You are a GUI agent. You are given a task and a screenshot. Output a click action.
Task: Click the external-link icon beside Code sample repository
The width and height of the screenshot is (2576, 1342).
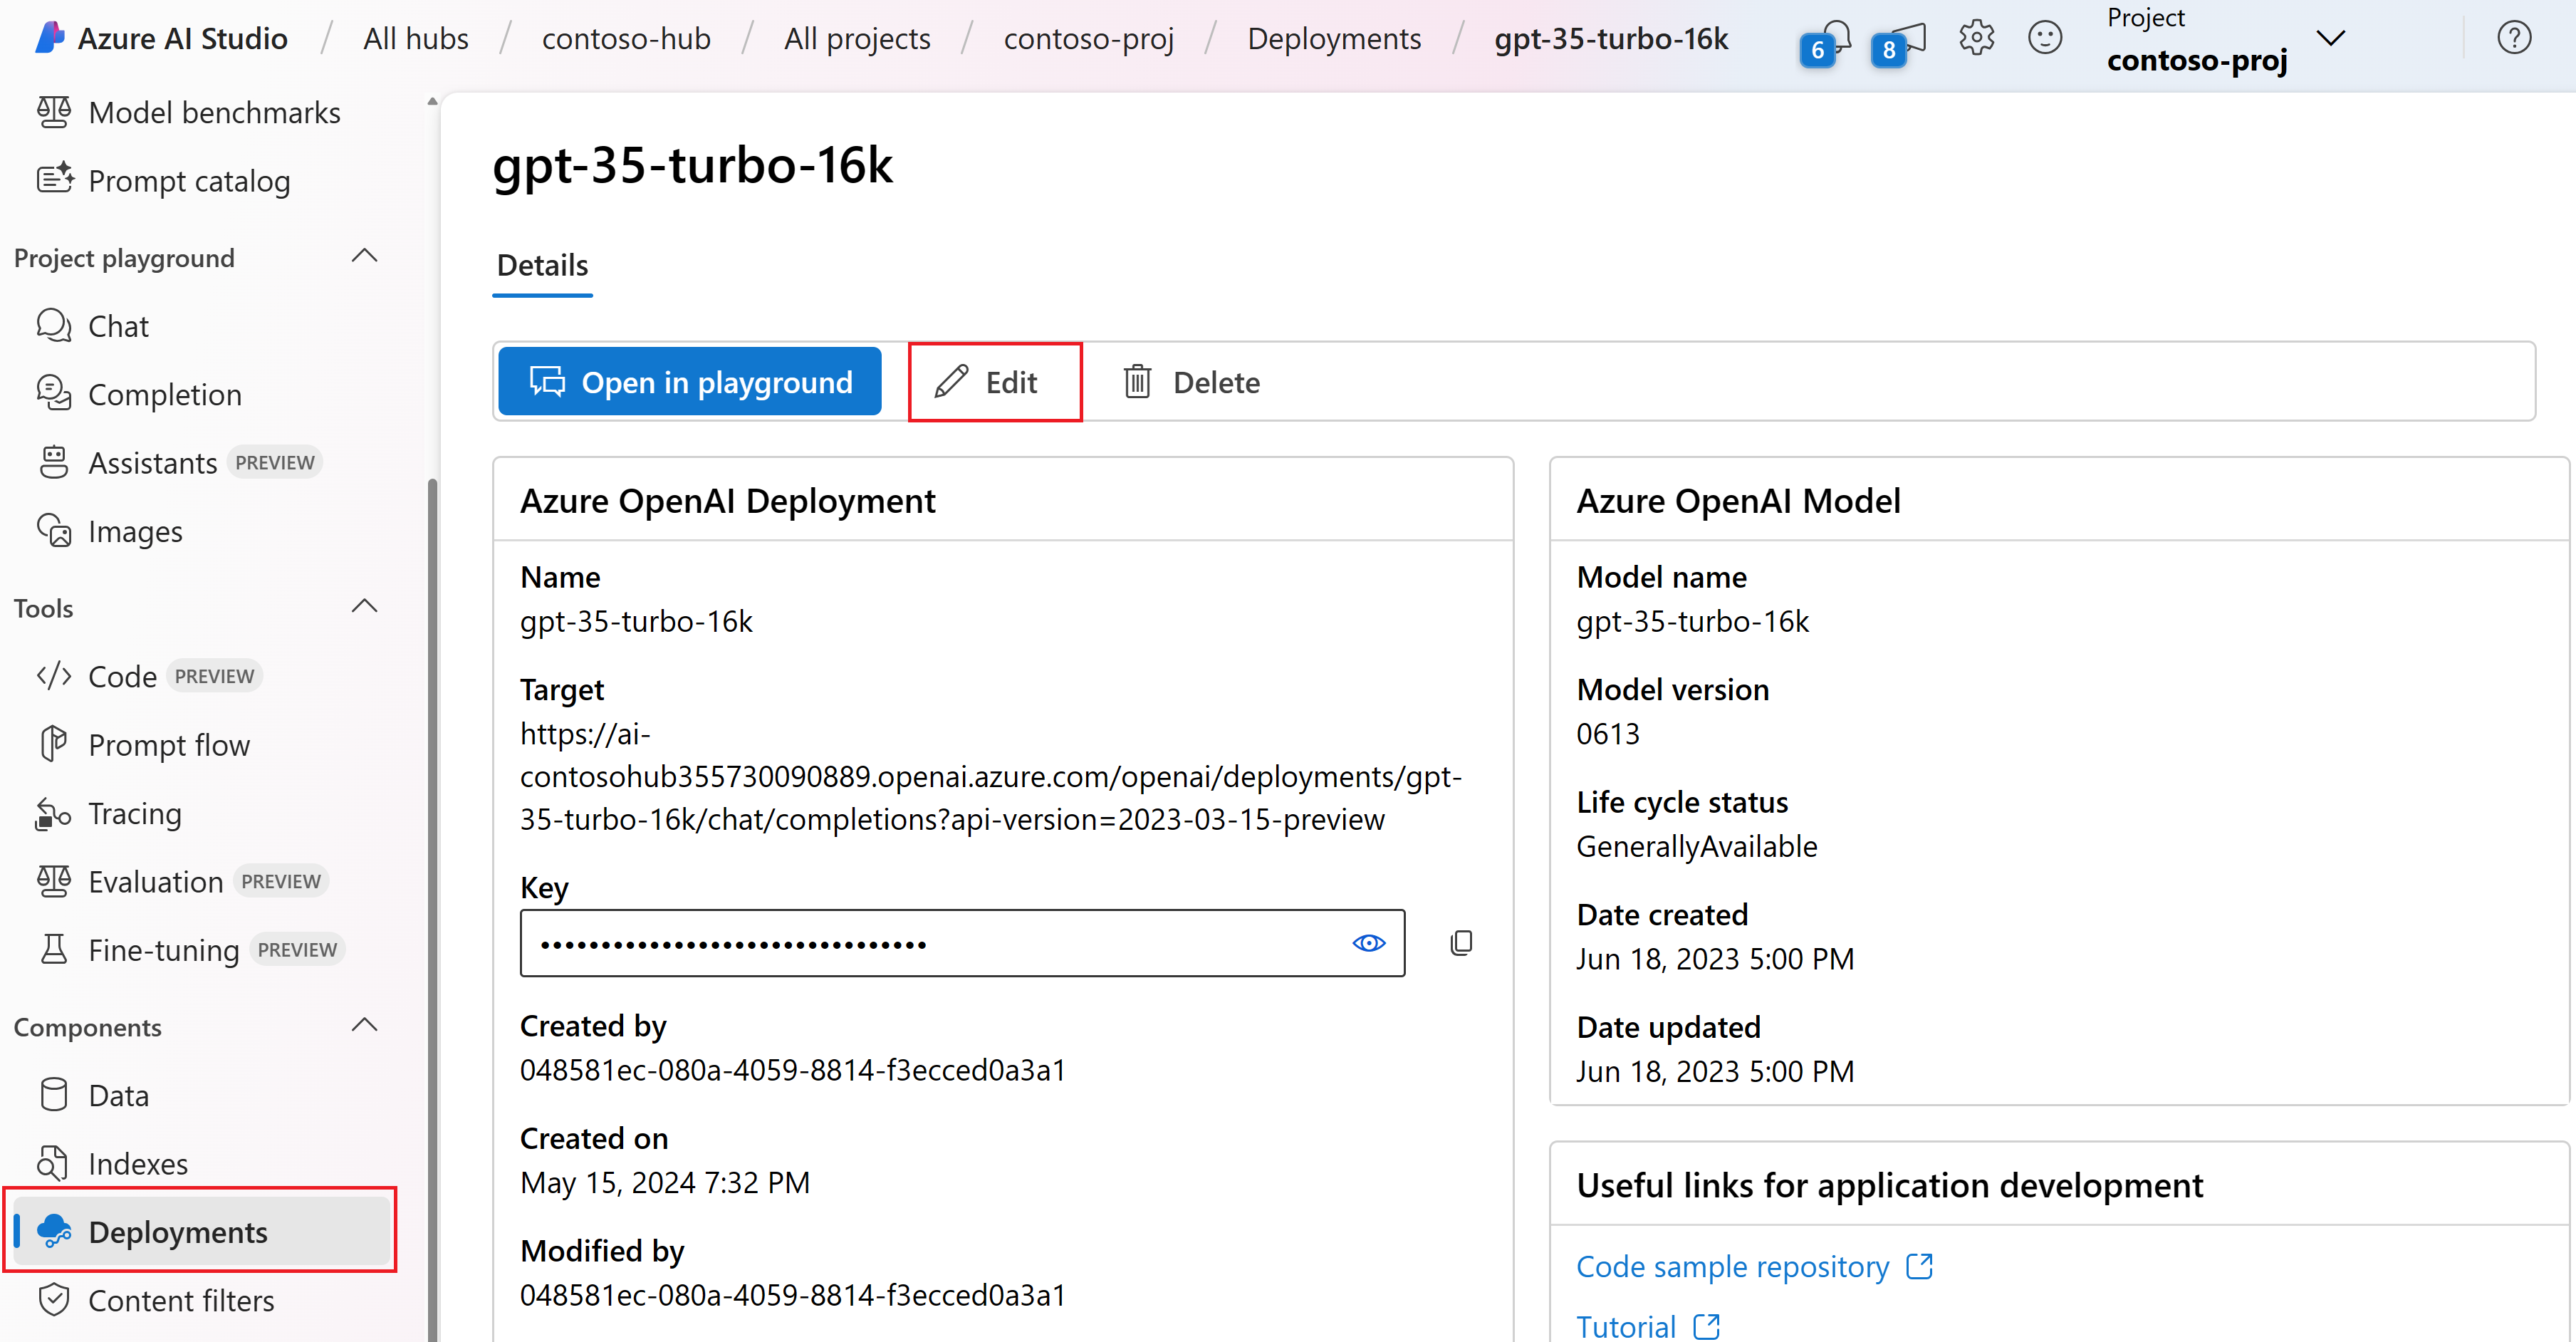pos(1919,1266)
